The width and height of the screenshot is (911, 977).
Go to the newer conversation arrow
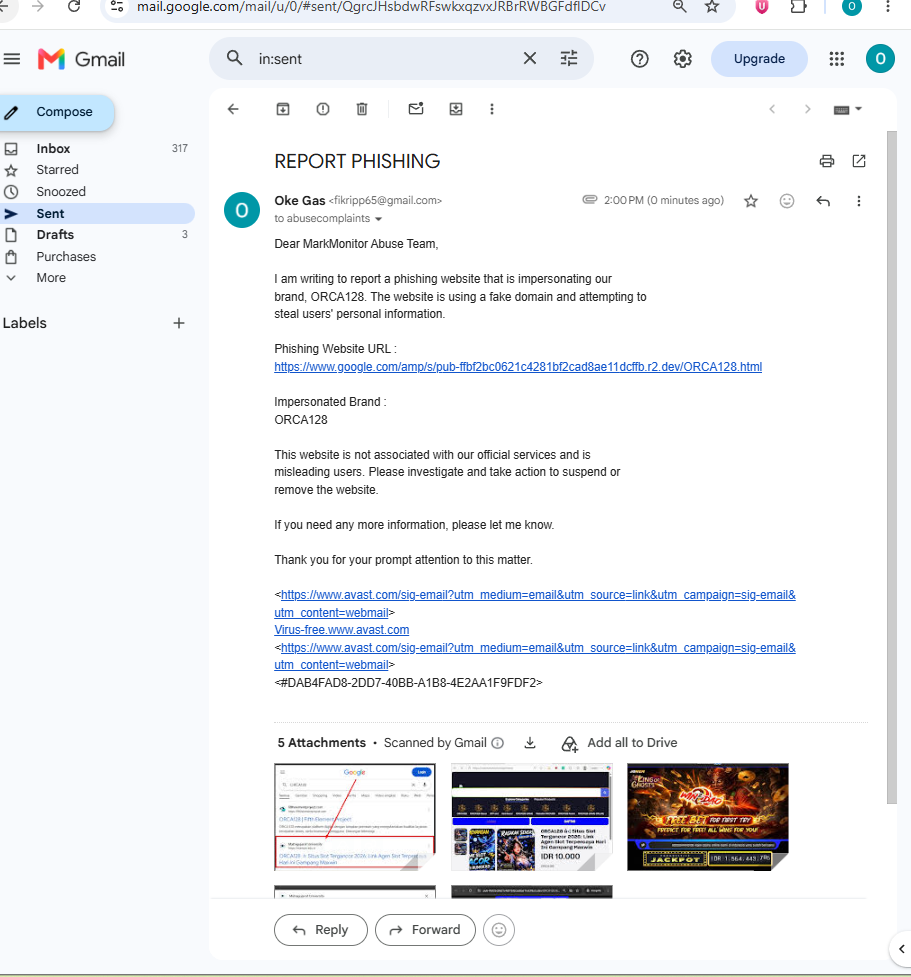point(772,109)
